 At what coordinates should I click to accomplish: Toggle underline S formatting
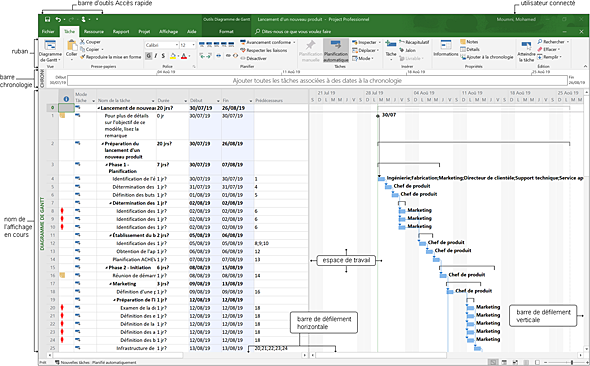163,56
